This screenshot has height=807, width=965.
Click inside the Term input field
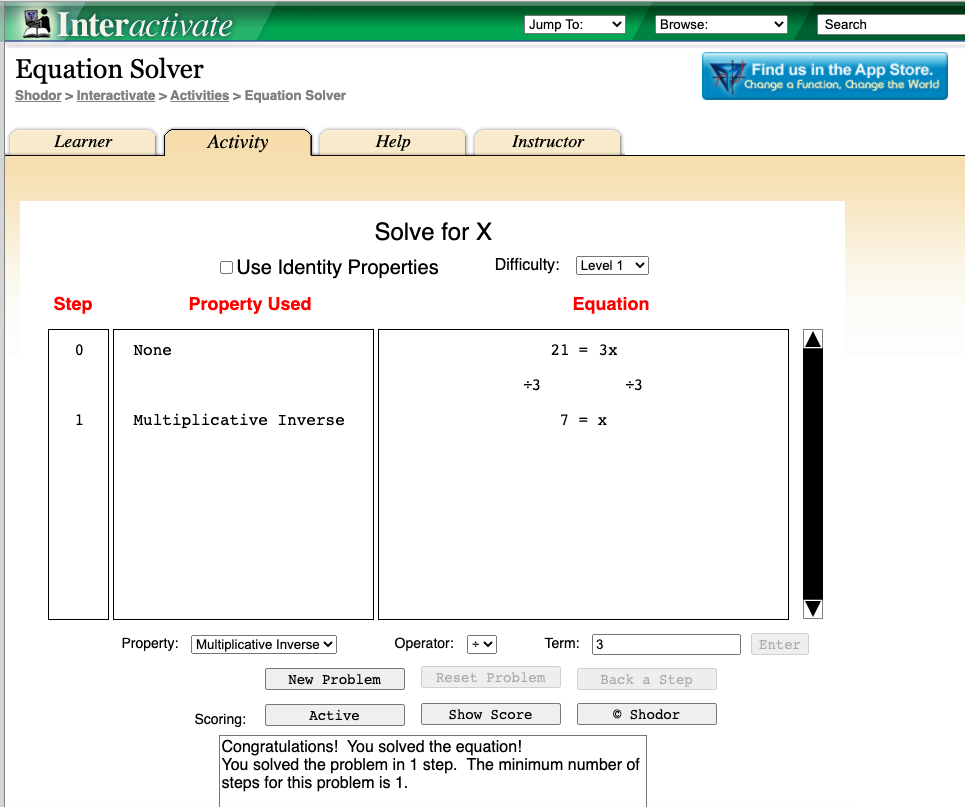click(x=666, y=645)
